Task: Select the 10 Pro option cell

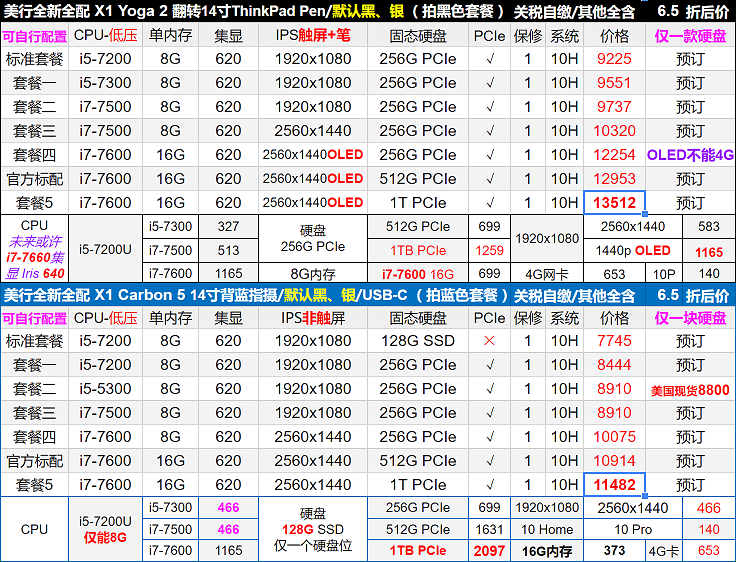Action: click(633, 529)
